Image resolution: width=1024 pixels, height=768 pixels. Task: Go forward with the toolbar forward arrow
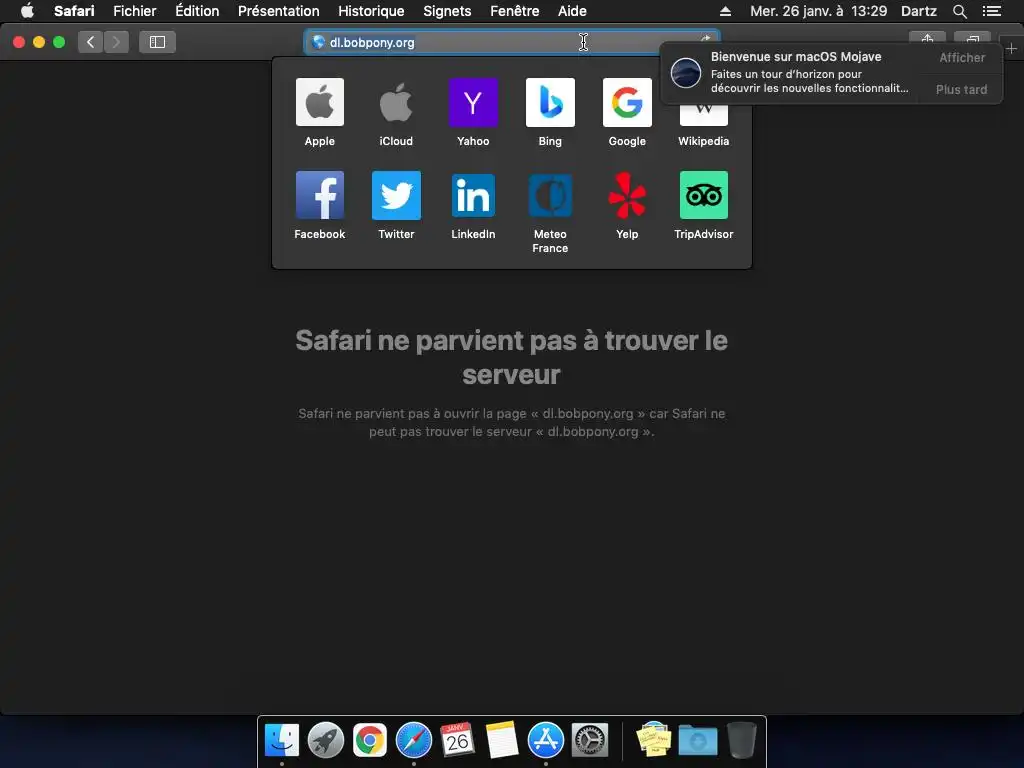tap(116, 42)
